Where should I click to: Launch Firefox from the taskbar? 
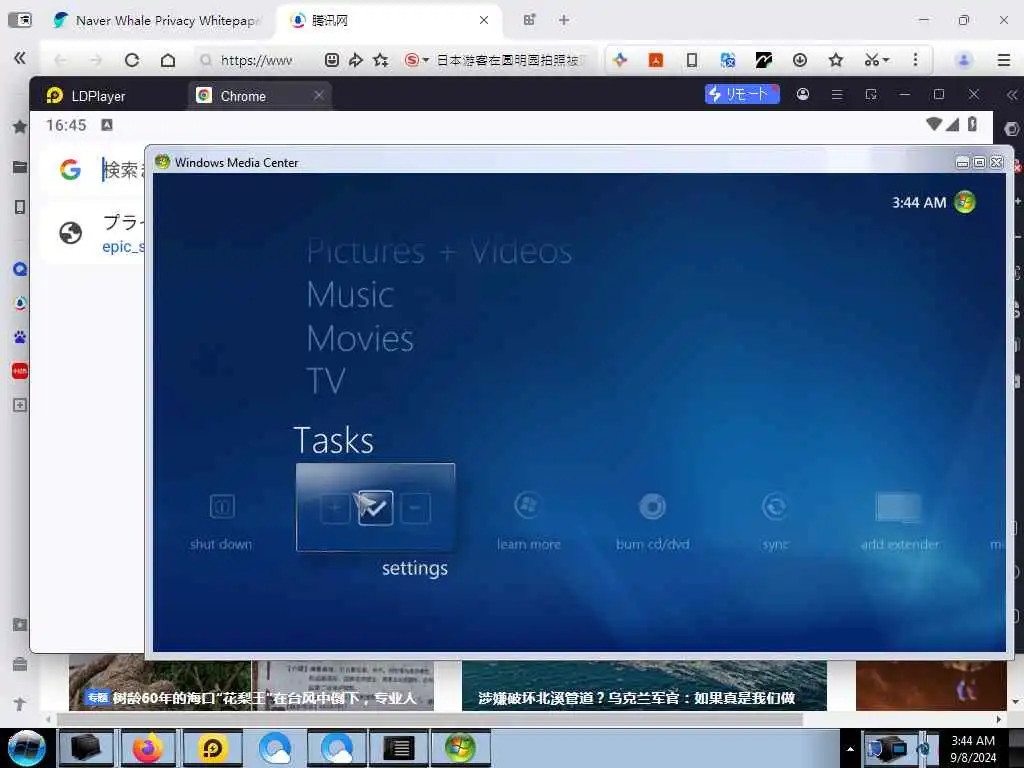coord(148,748)
